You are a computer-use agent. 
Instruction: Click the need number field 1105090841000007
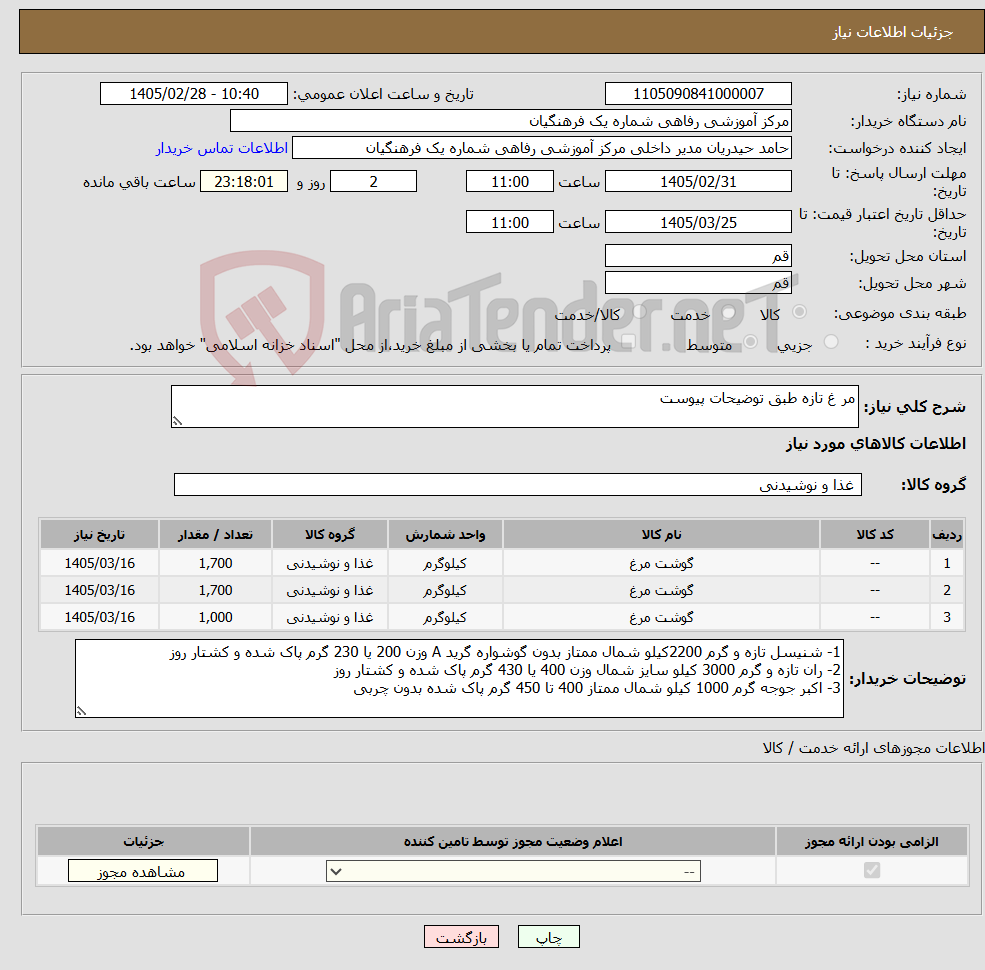(x=698, y=94)
